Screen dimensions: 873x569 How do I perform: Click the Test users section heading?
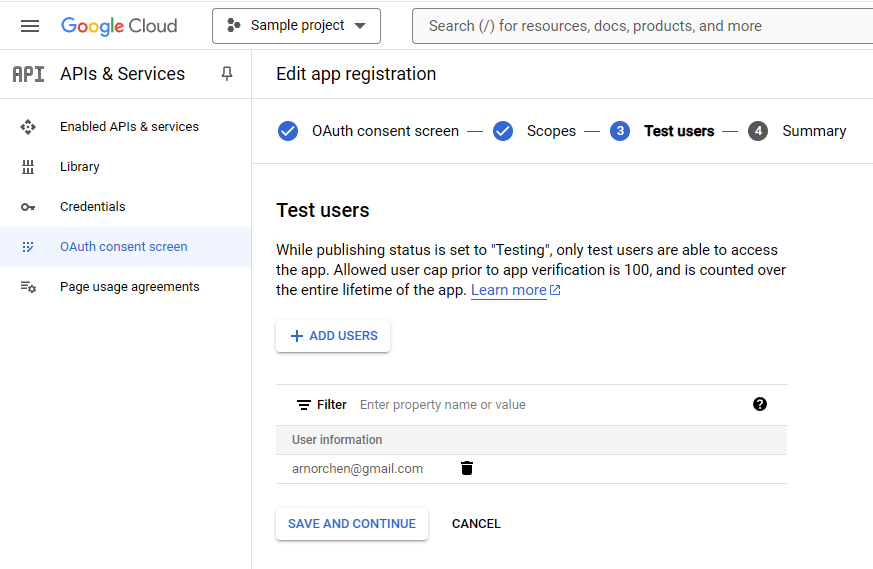click(322, 210)
